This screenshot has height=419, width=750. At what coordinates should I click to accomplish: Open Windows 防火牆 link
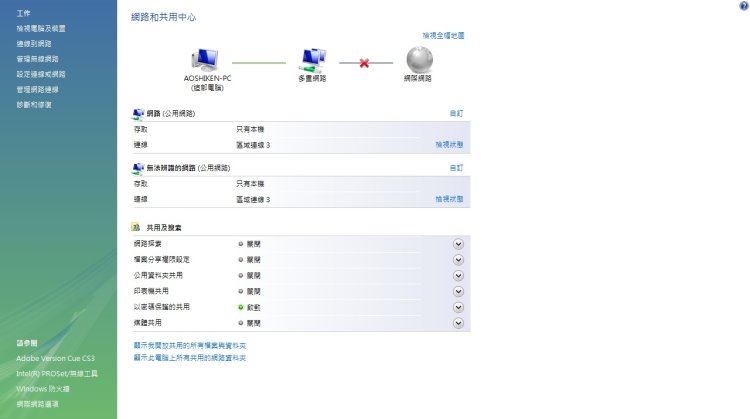coord(43,389)
